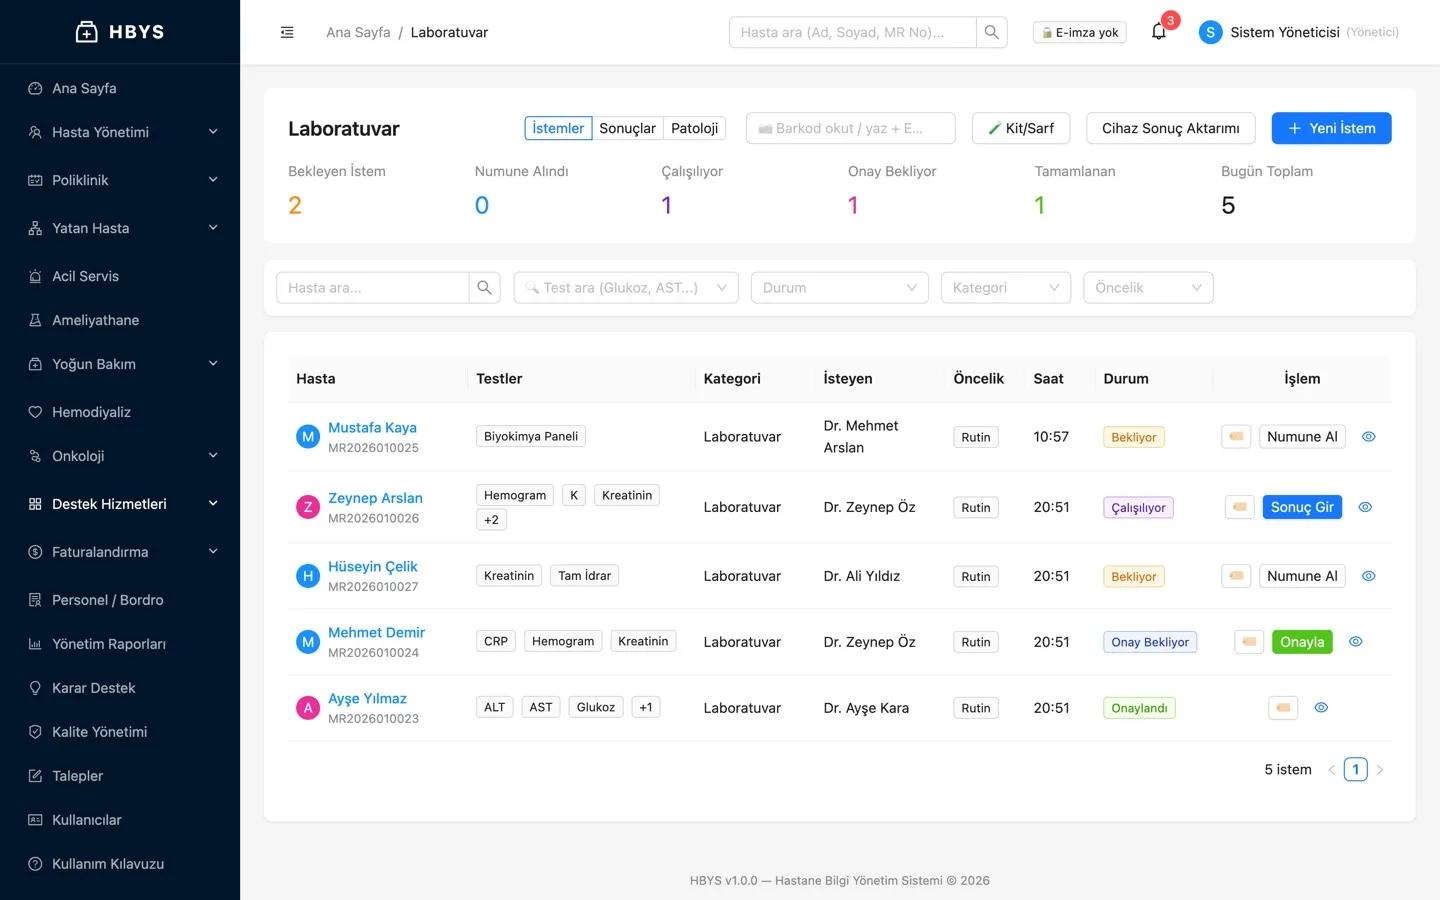Click Zeynep Arslan's Z avatar

click(308, 507)
